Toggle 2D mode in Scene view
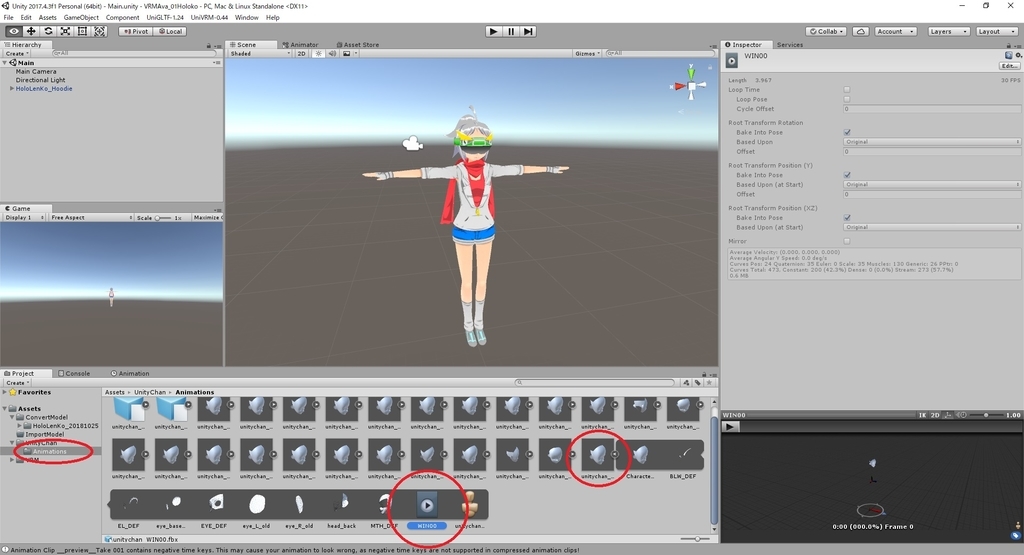 (x=302, y=54)
